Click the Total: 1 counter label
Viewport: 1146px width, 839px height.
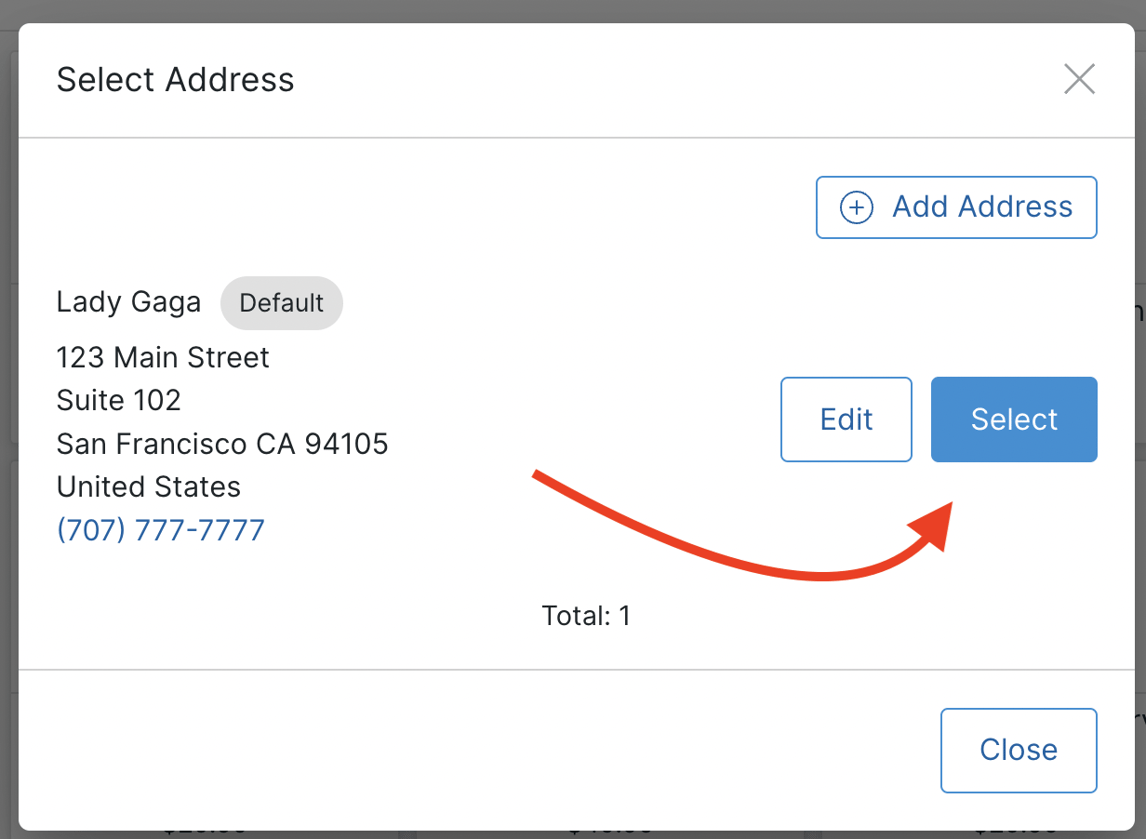pos(586,615)
